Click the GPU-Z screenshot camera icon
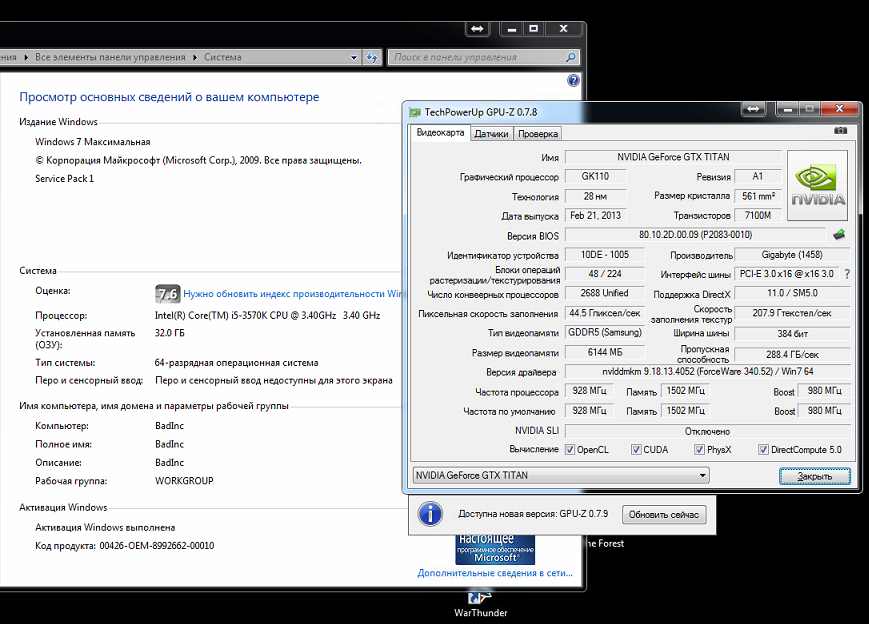This screenshot has height=624, width=869. click(x=840, y=131)
